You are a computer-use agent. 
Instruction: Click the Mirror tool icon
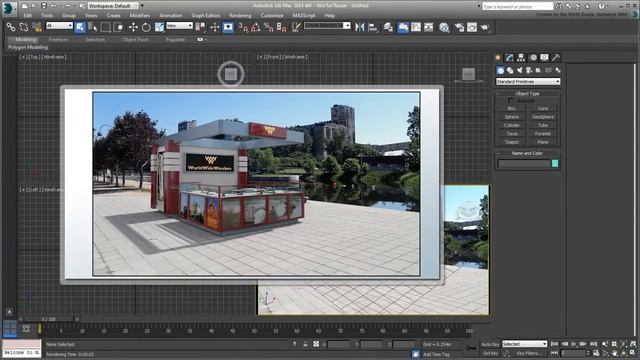[360, 27]
